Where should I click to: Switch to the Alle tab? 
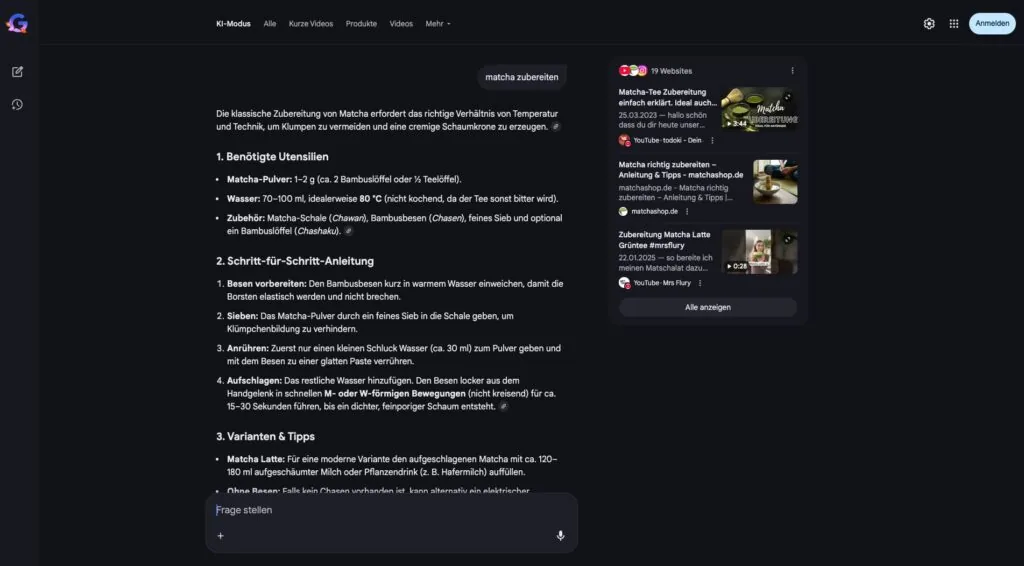[x=270, y=24]
